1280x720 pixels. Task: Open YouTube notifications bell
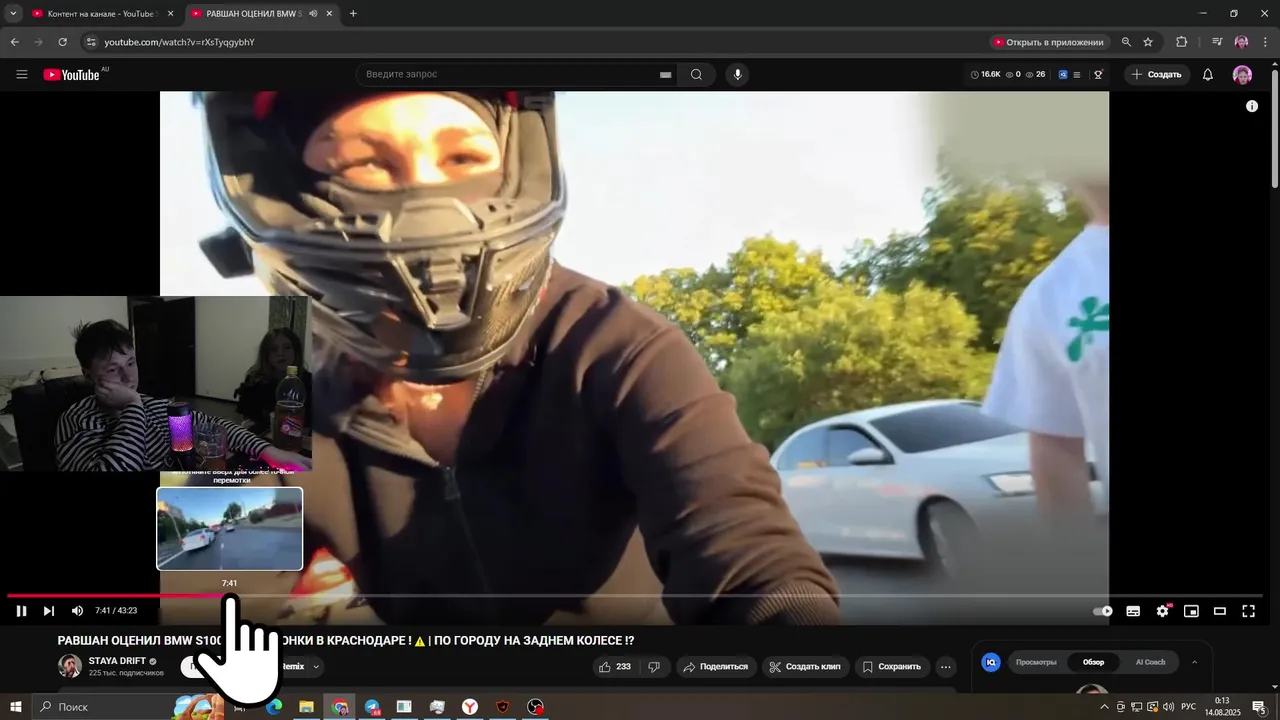pyautogui.click(x=1208, y=74)
